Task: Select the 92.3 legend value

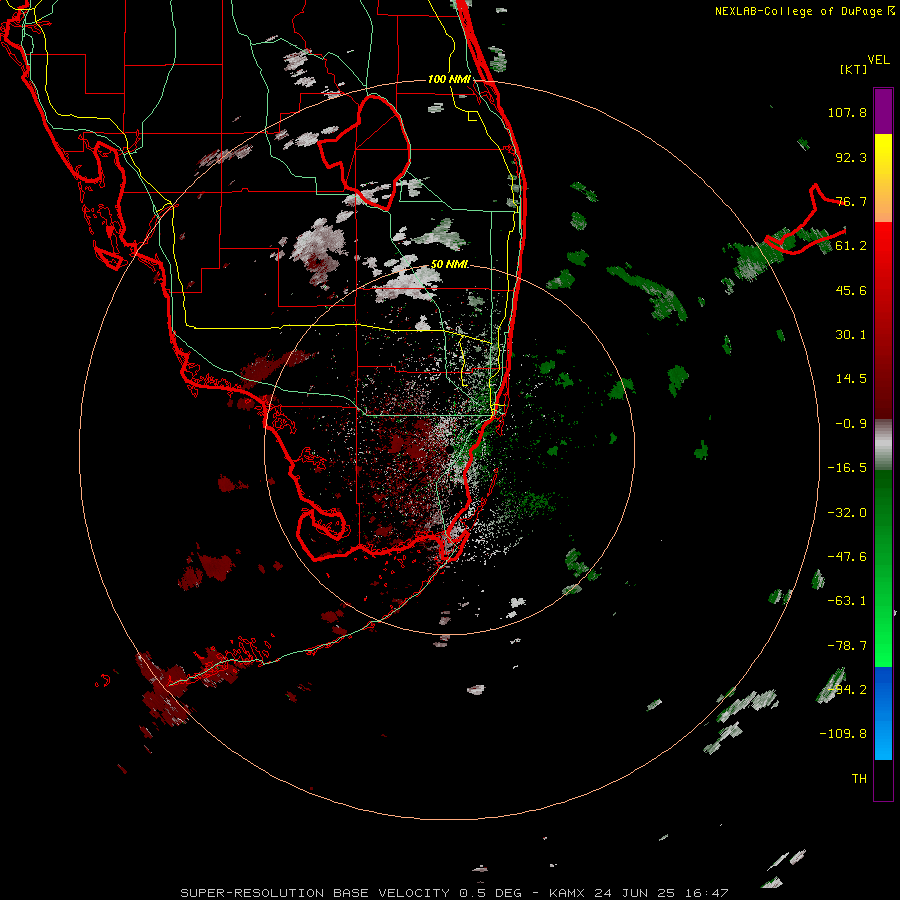Action: click(x=851, y=157)
